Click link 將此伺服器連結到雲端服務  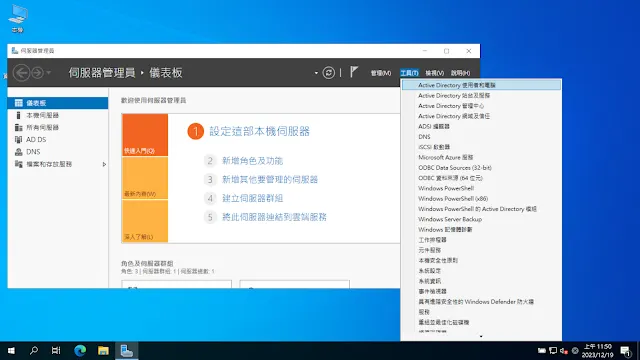point(274,217)
